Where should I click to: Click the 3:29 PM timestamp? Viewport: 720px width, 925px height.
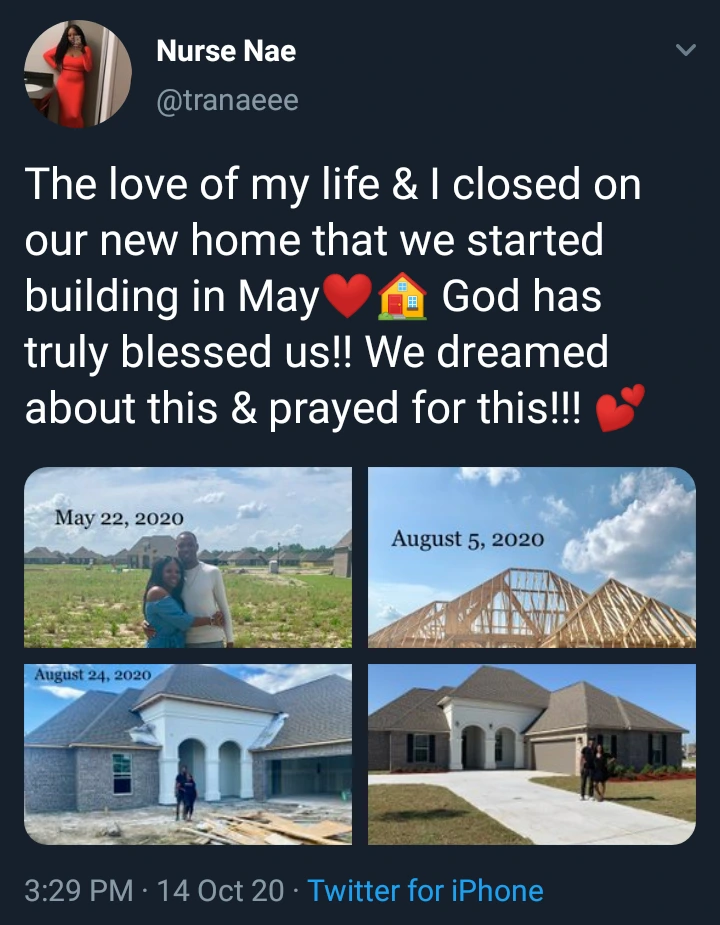[x=79, y=890]
